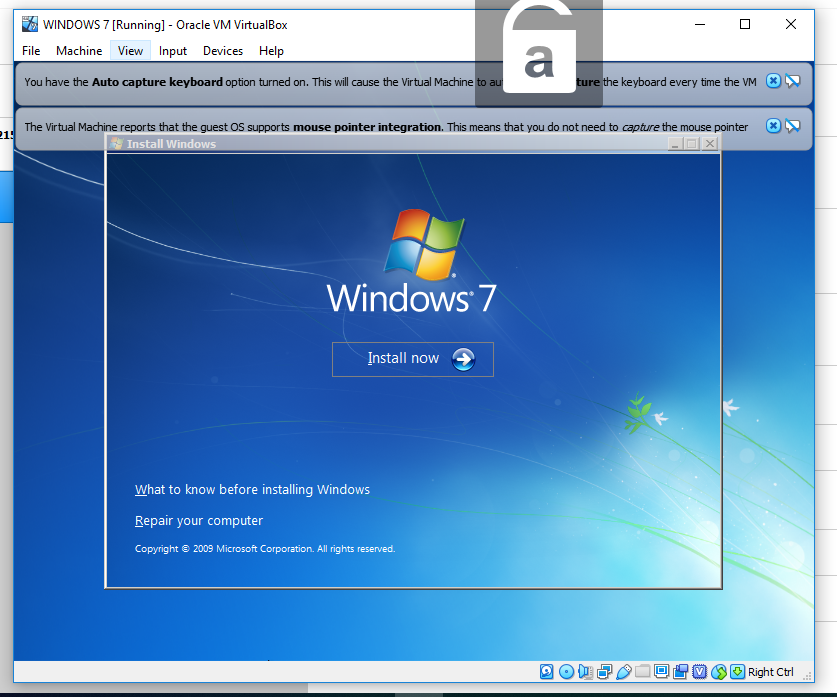Click the green arrow keyboard capture icon

737,671
